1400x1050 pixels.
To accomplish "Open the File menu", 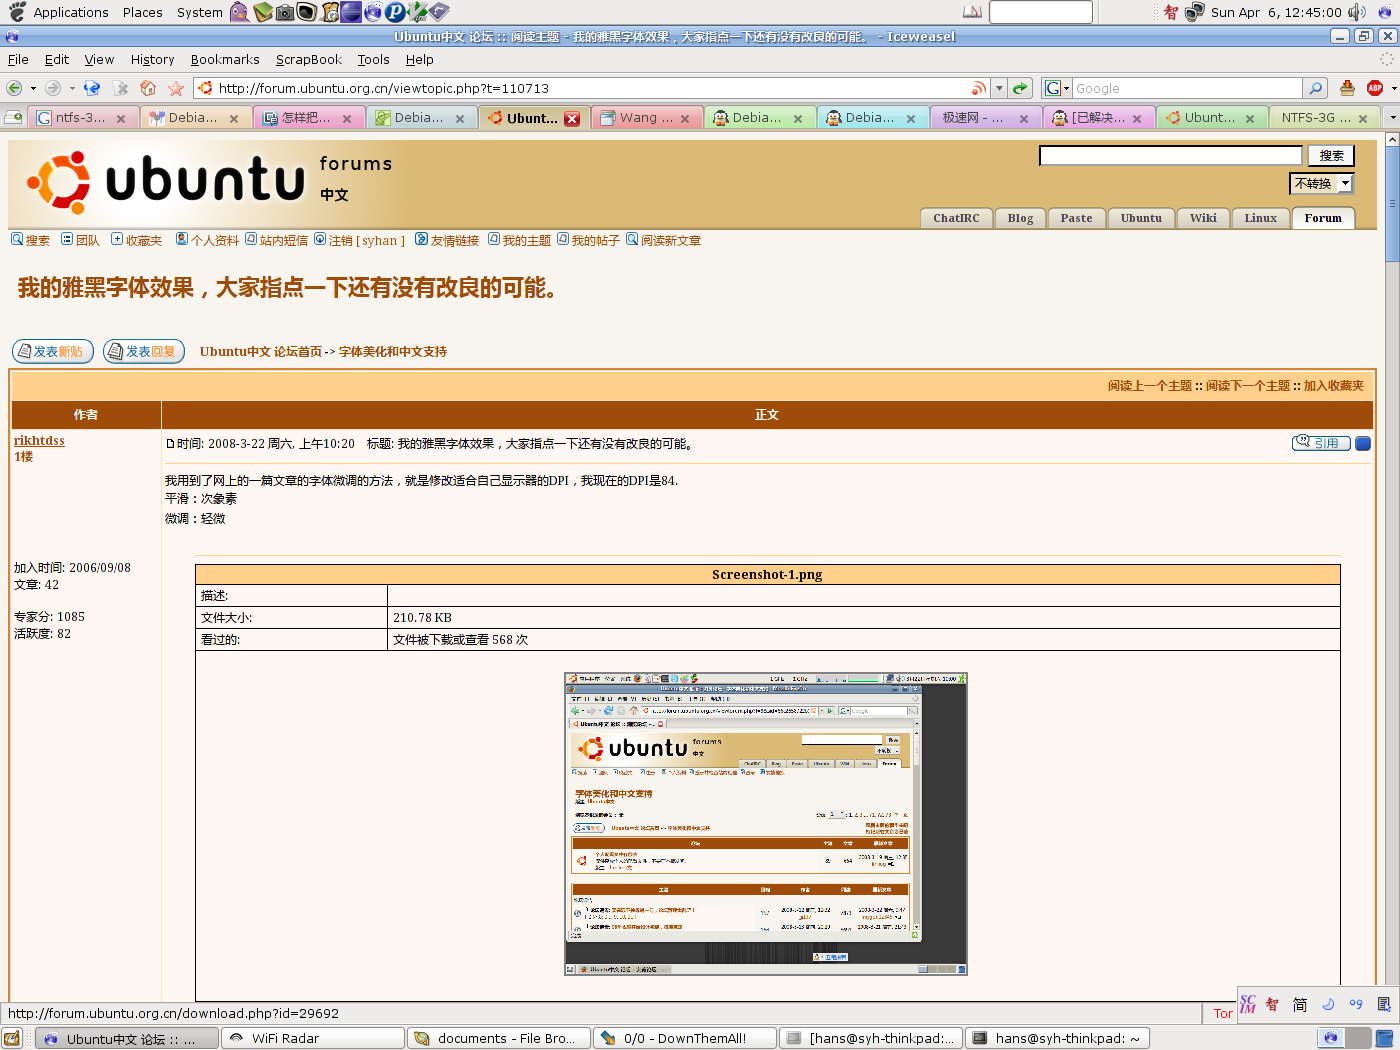I will coord(18,59).
